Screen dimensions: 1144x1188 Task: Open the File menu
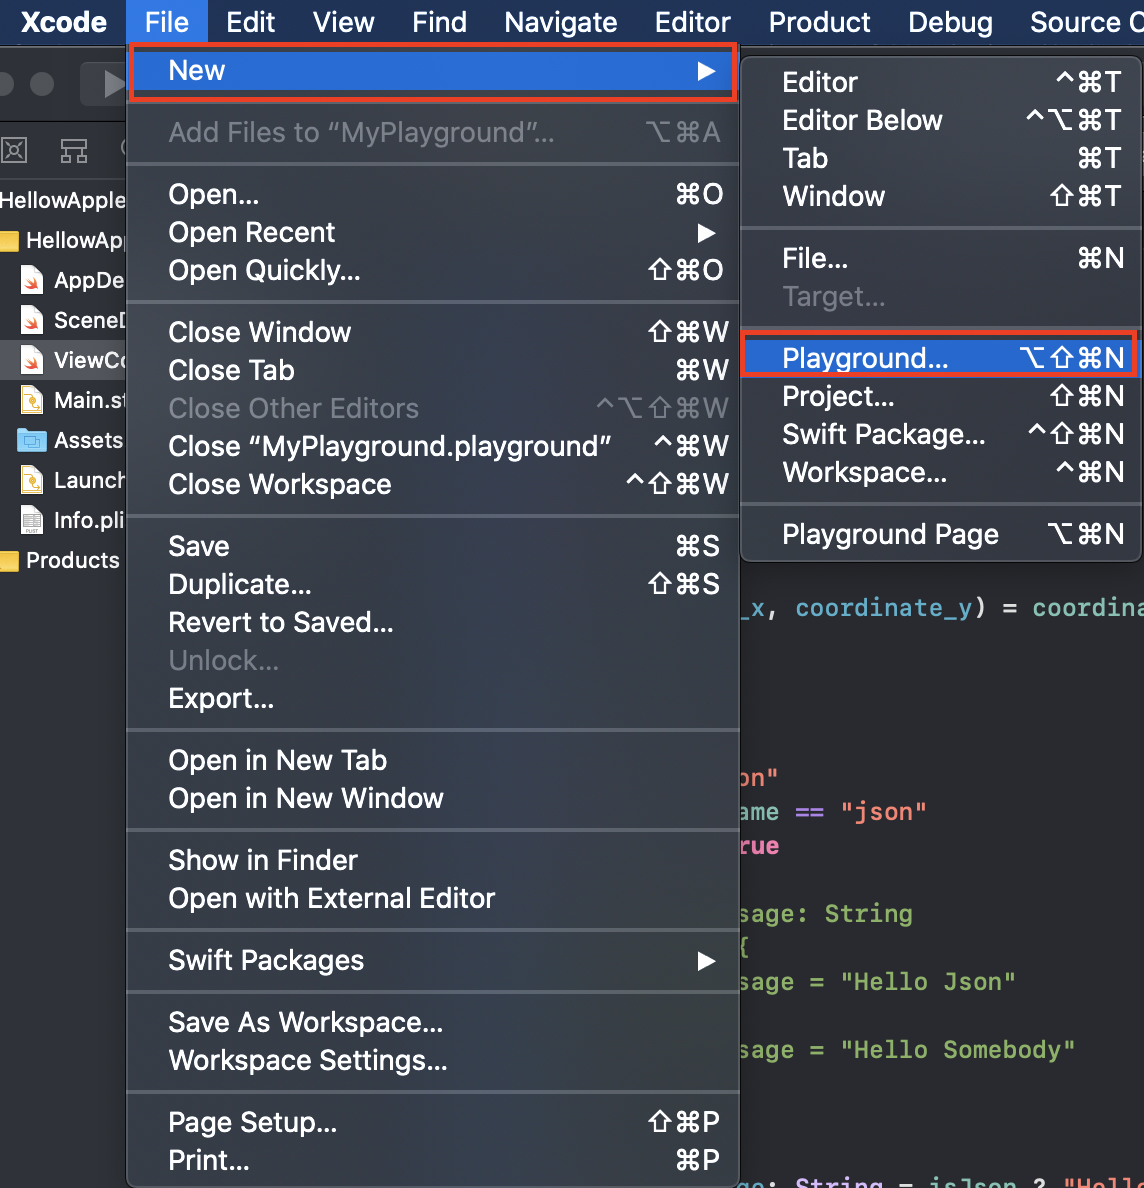[167, 22]
